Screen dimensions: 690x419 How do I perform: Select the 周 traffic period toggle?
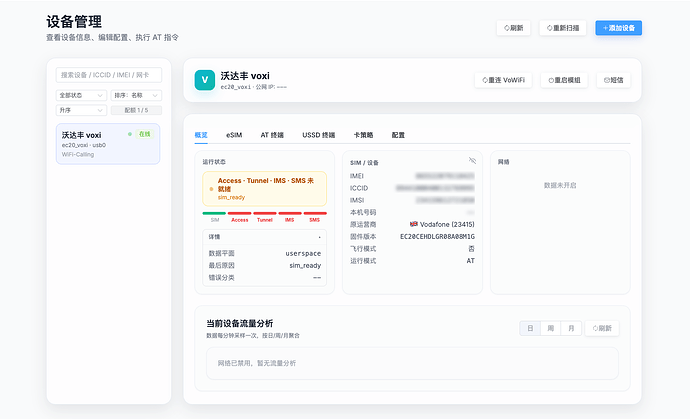(551, 328)
